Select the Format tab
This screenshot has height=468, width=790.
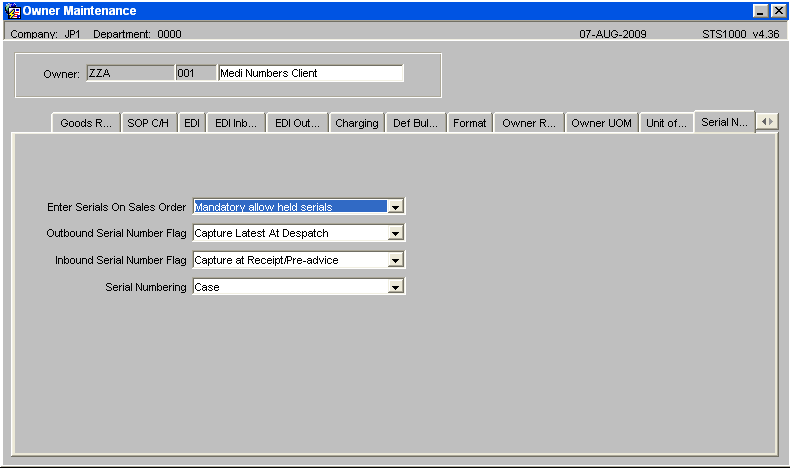(470, 123)
